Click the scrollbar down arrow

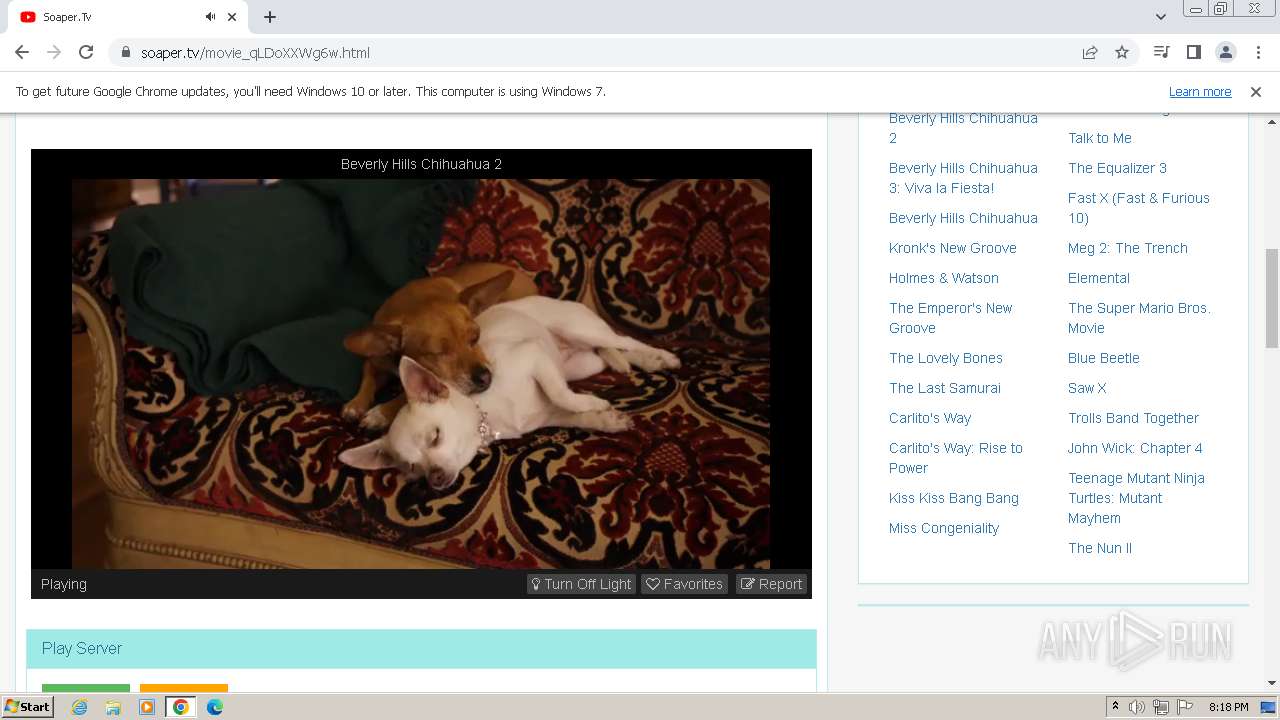pyautogui.click(x=1272, y=683)
